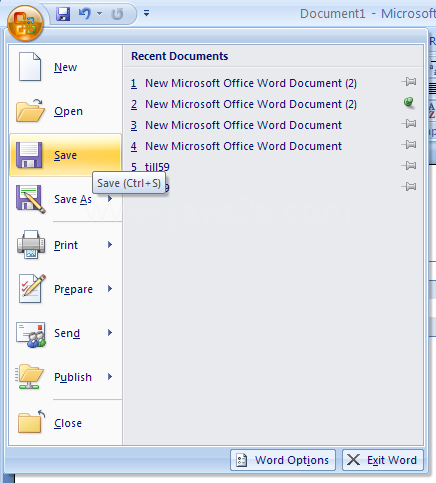Expand the Prepare submenu arrow

pos(110,289)
